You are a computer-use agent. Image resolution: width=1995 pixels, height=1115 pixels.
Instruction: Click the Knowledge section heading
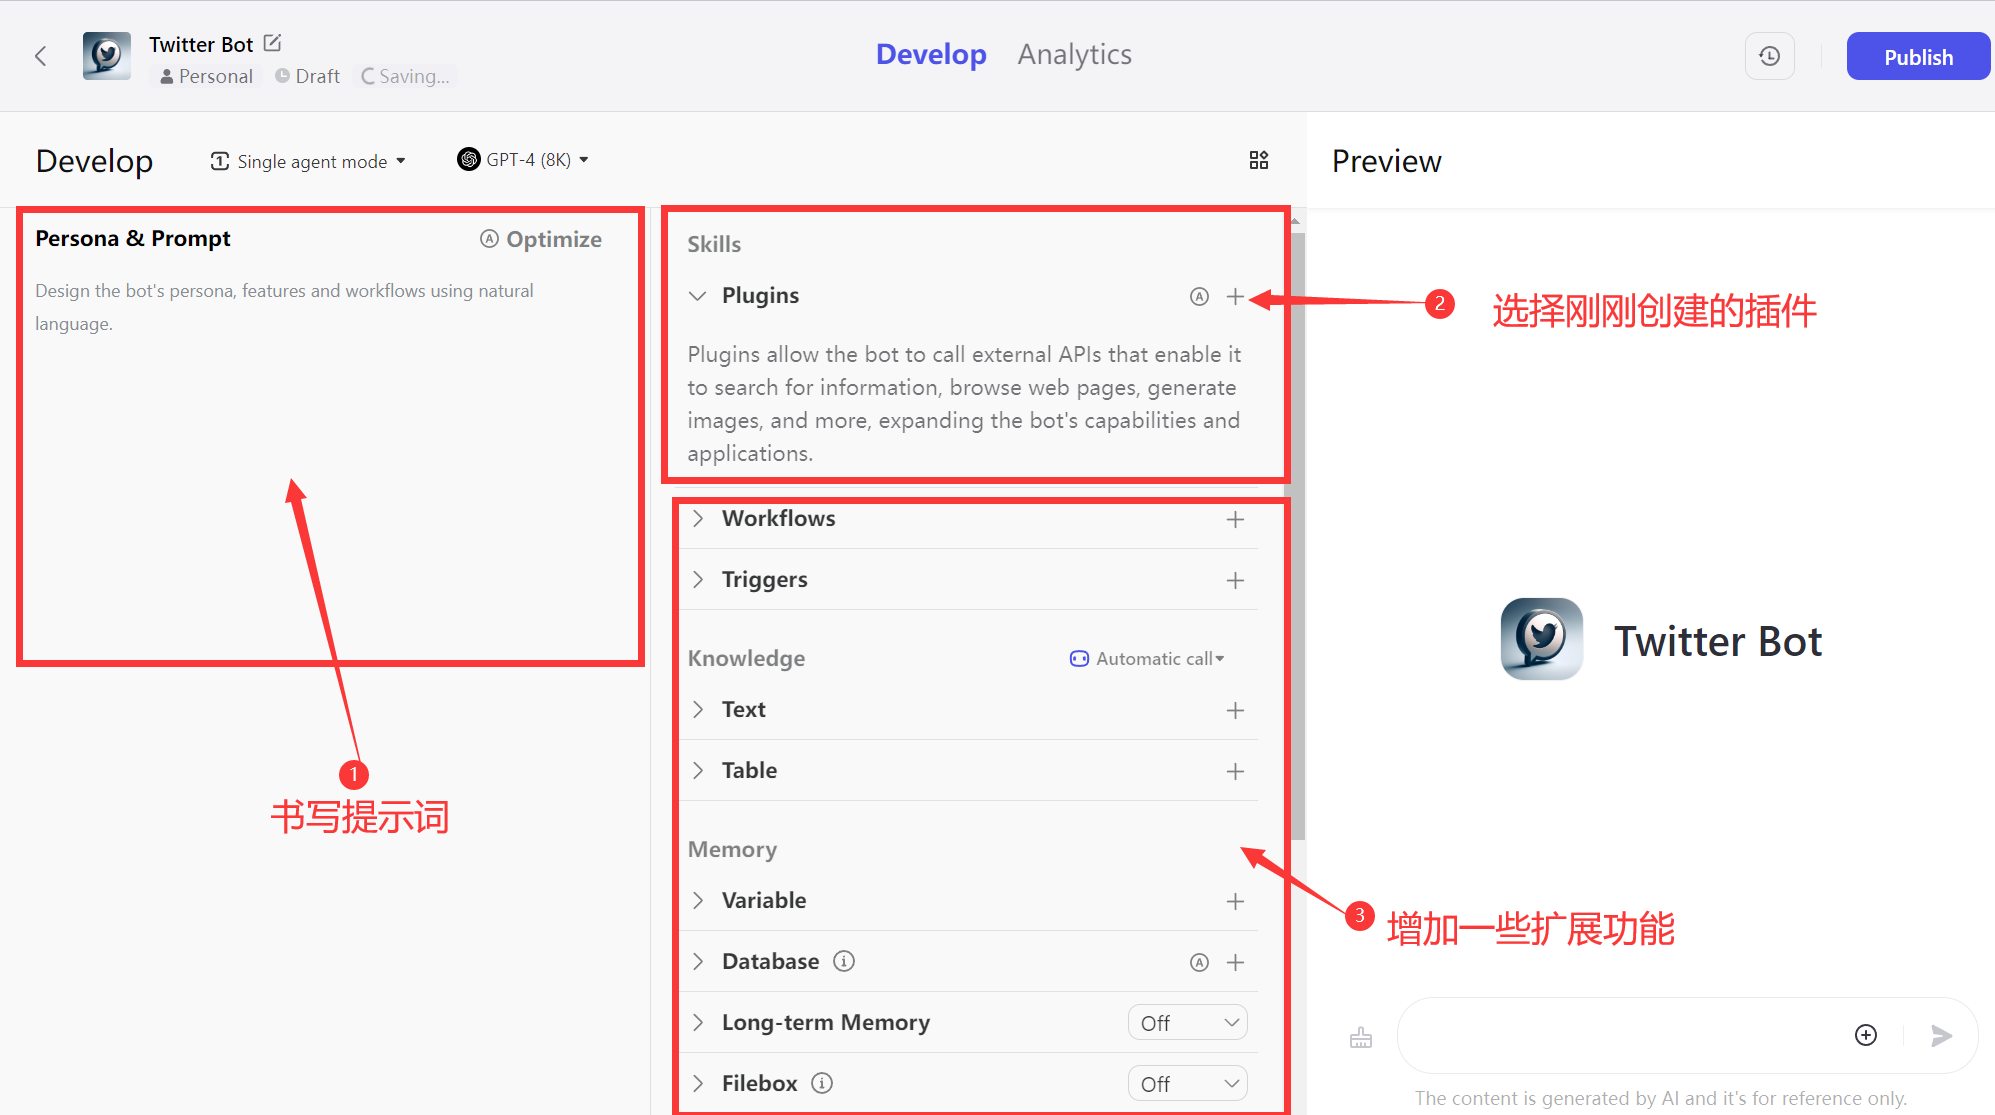(746, 658)
